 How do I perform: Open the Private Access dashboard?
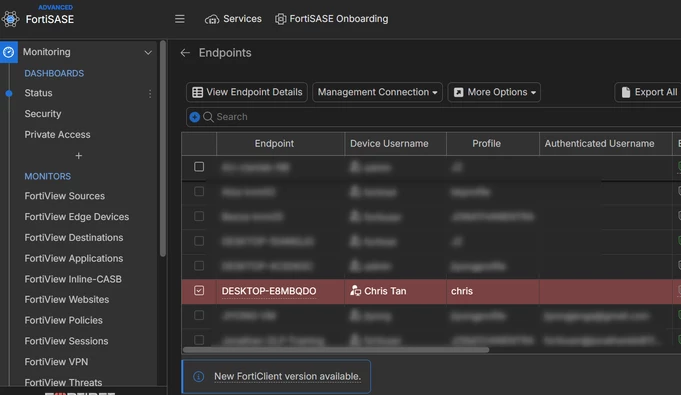pyautogui.click(x=57, y=135)
